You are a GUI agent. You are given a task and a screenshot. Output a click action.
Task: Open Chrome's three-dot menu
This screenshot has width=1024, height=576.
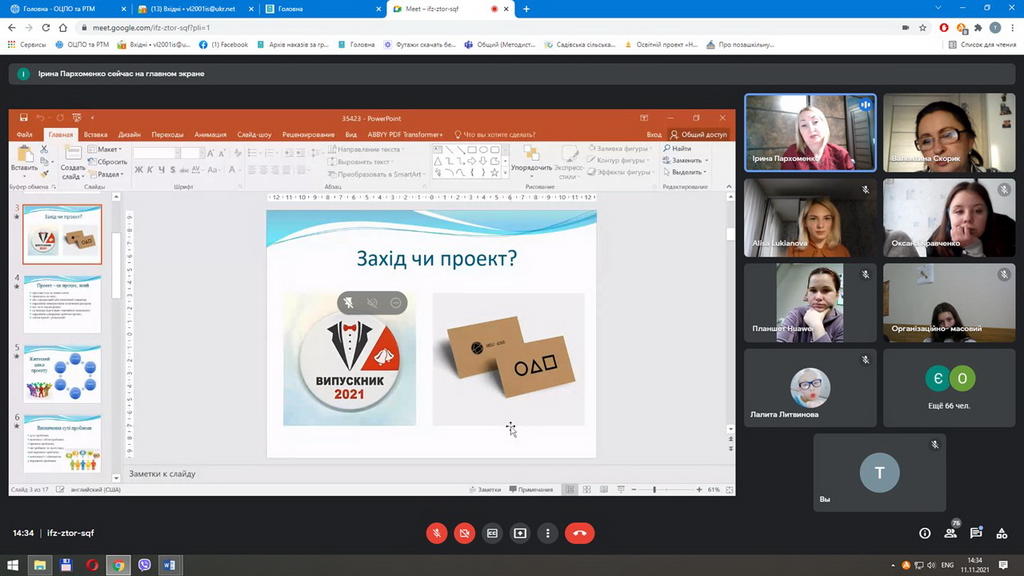pos(1011,28)
